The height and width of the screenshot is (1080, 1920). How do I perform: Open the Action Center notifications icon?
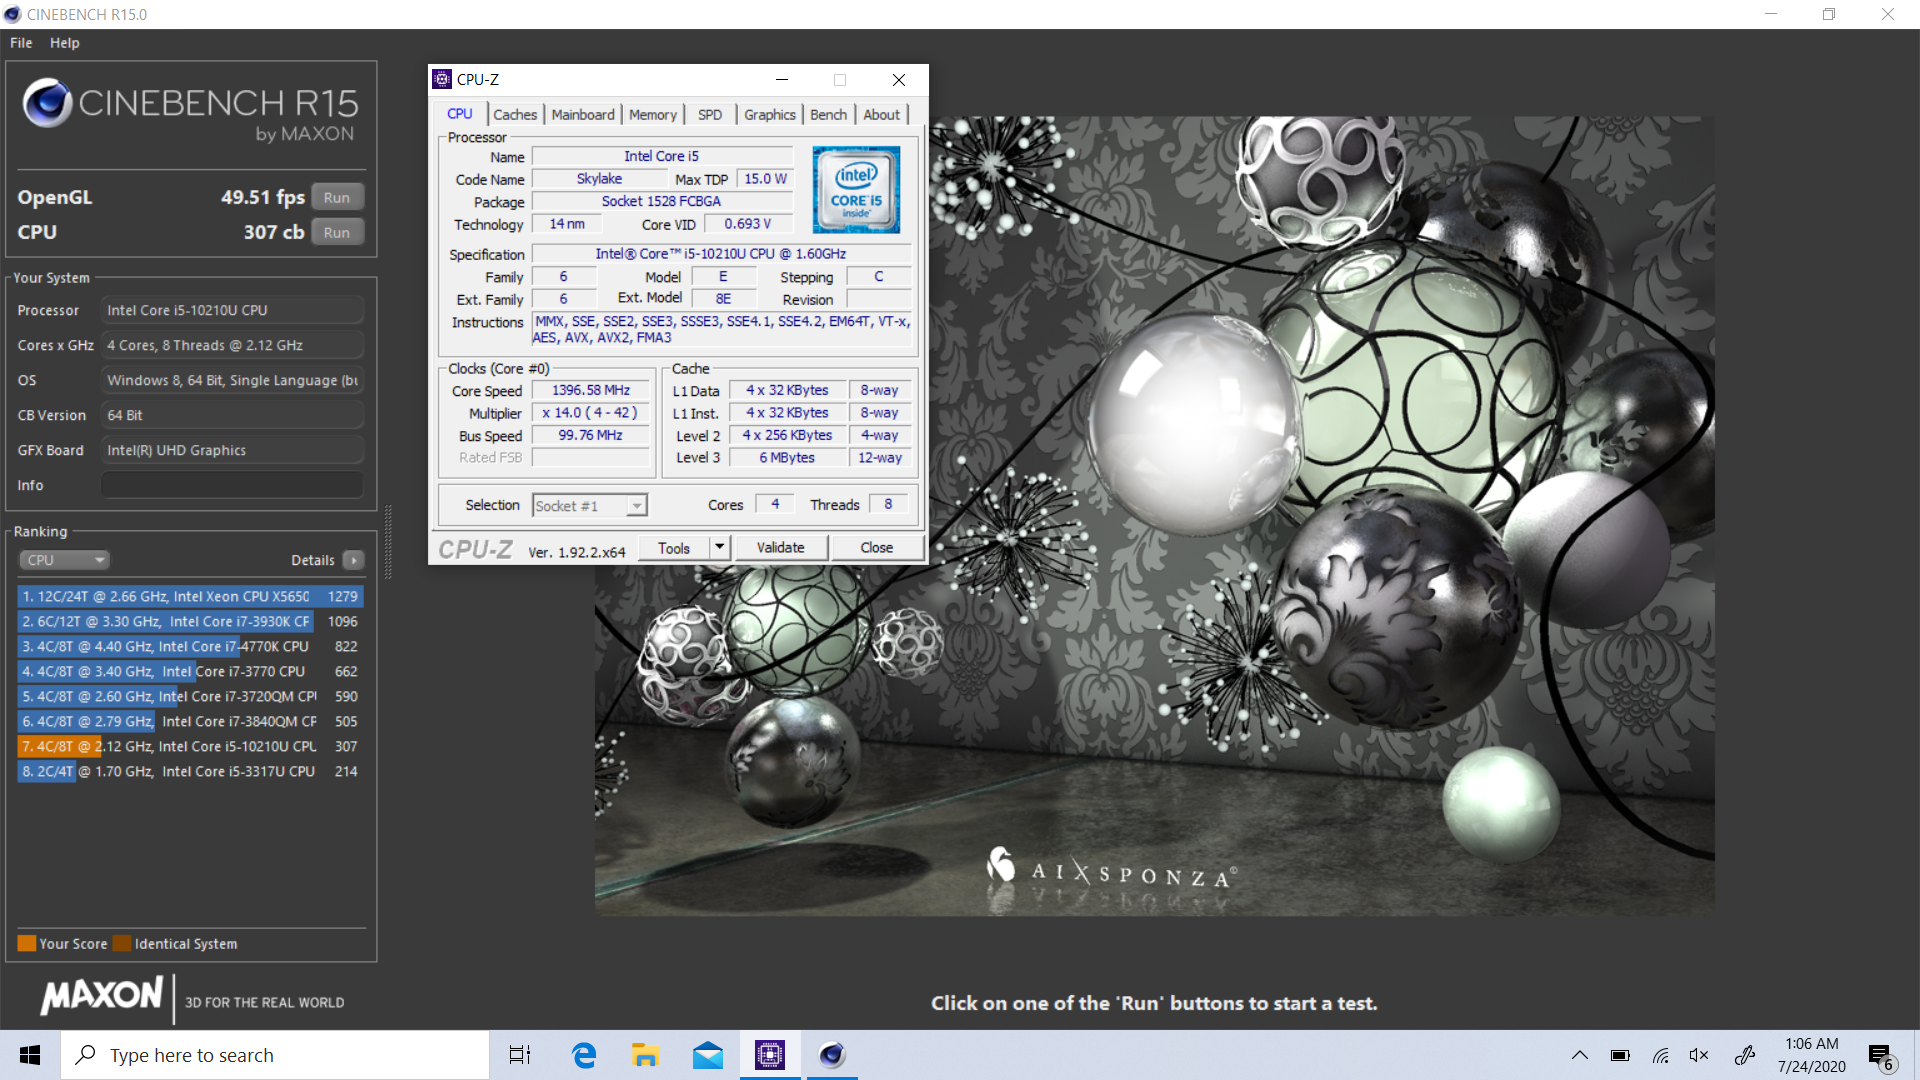pos(1881,1056)
